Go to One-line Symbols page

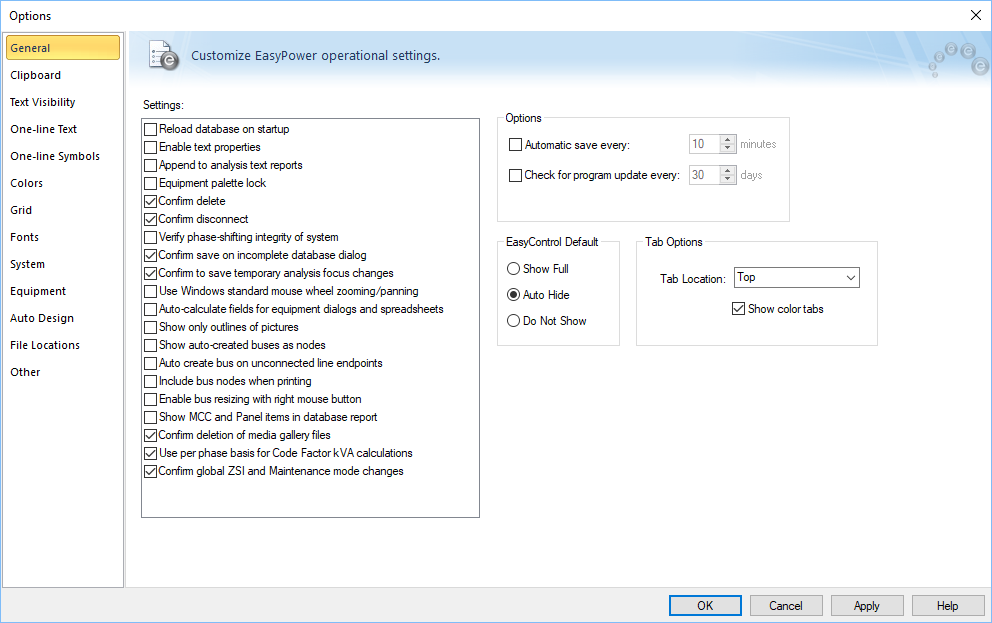[x=54, y=156]
